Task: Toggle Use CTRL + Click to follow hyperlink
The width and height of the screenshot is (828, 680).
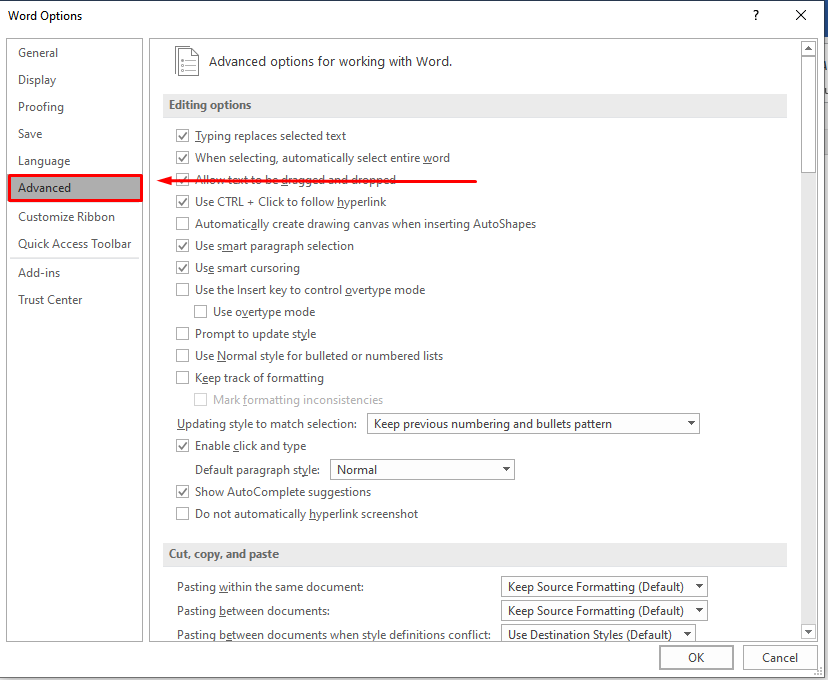Action: [183, 202]
